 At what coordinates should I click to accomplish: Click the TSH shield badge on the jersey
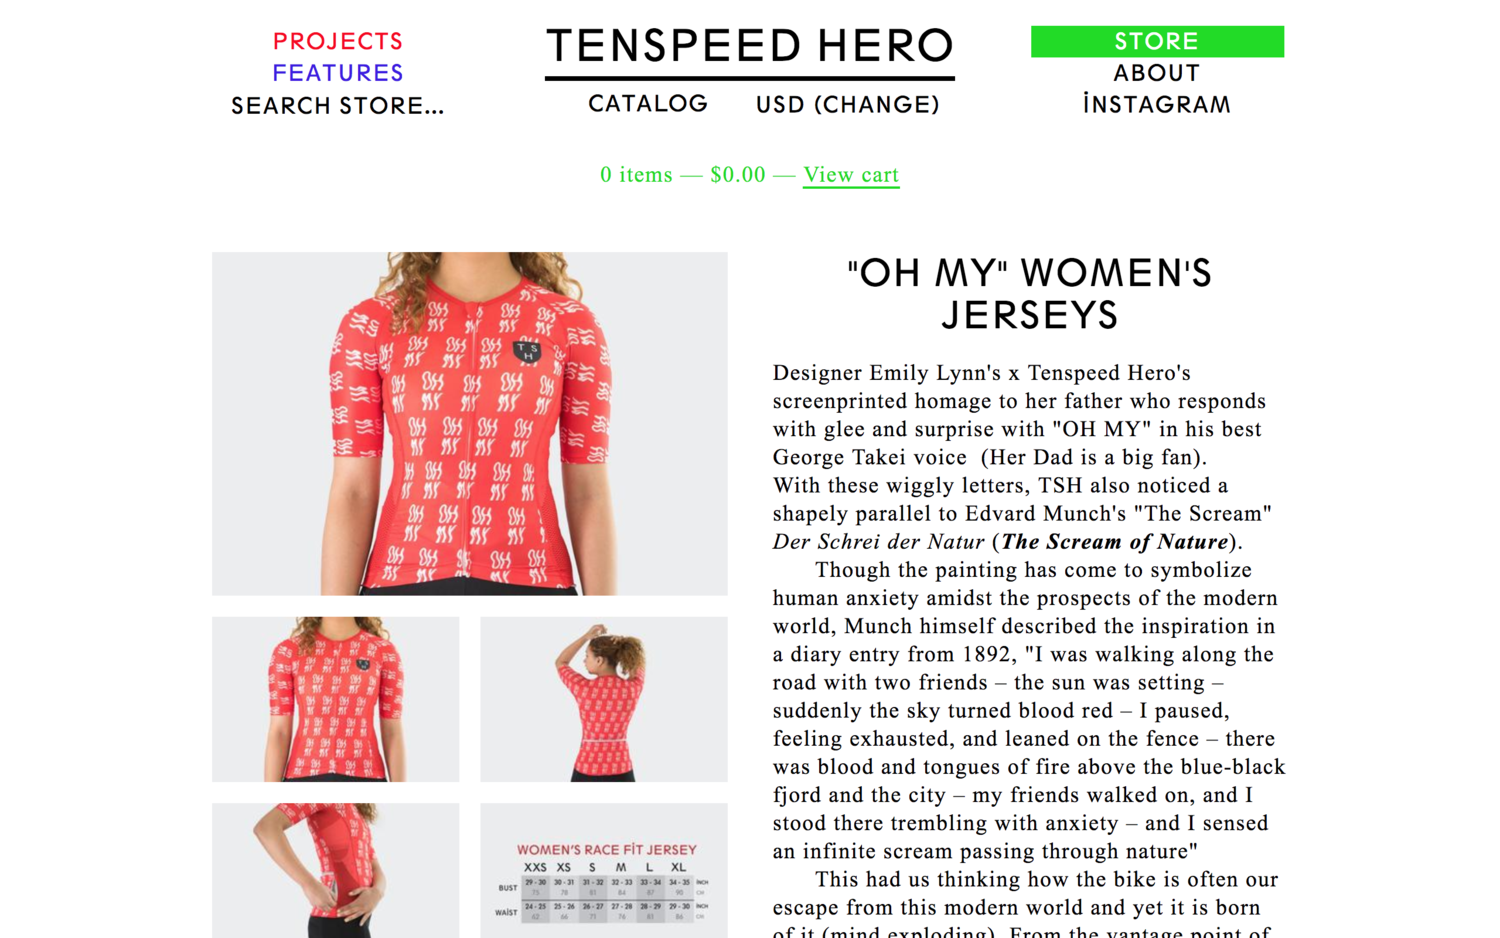click(527, 351)
